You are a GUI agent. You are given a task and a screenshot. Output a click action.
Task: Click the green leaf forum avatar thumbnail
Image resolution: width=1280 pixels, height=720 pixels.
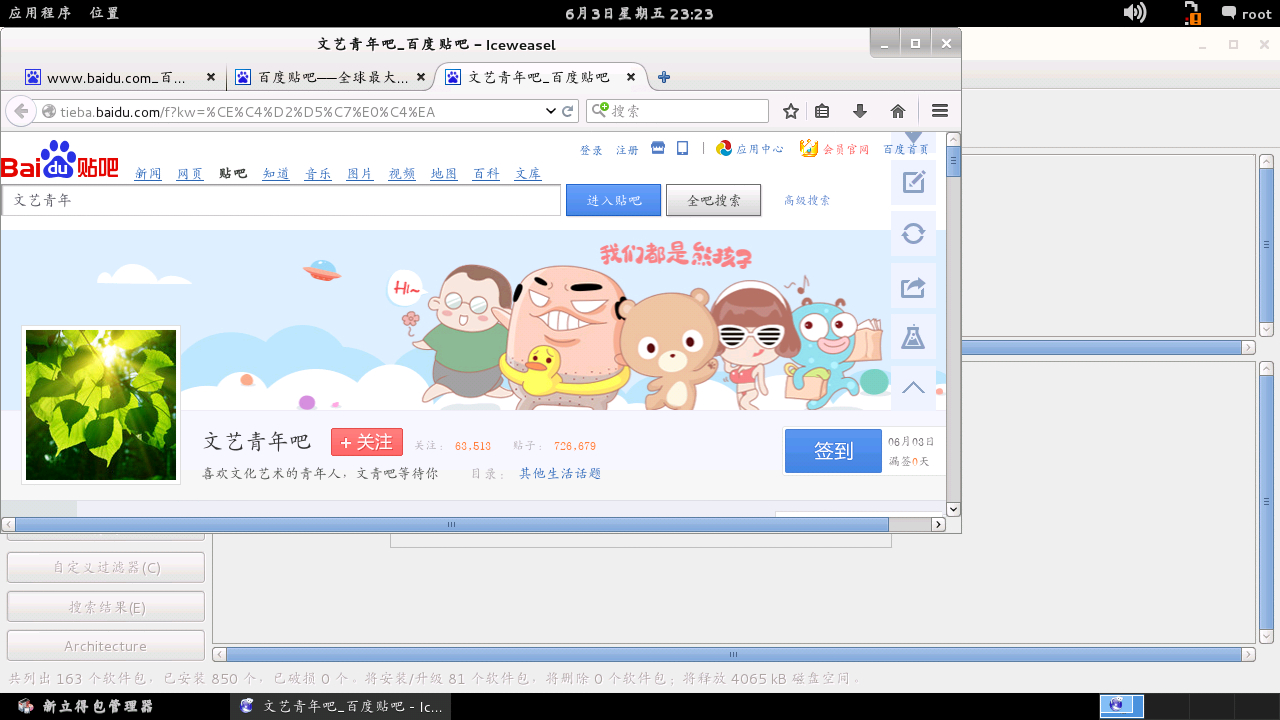pyautogui.click(x=101, y=405)
